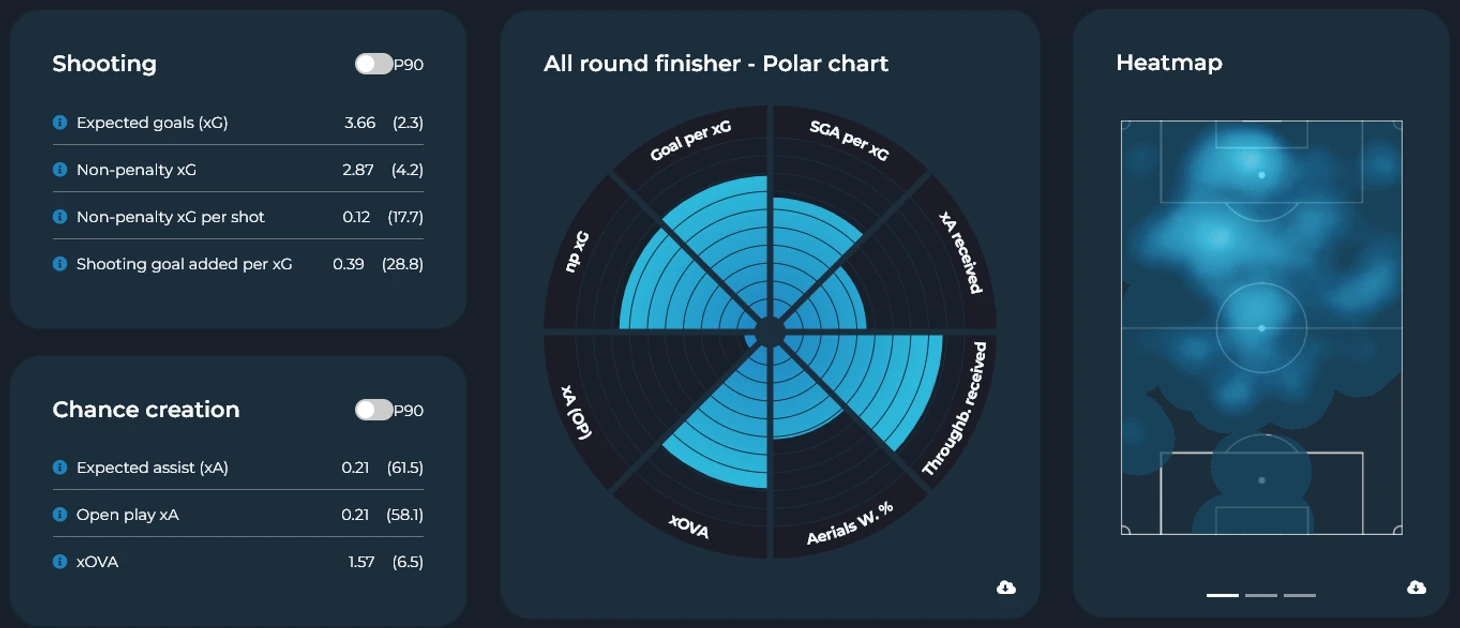Click info icon beside Expected assist (xA)
The height and width of the screenshot is (628, 1460).
[60, 467]
